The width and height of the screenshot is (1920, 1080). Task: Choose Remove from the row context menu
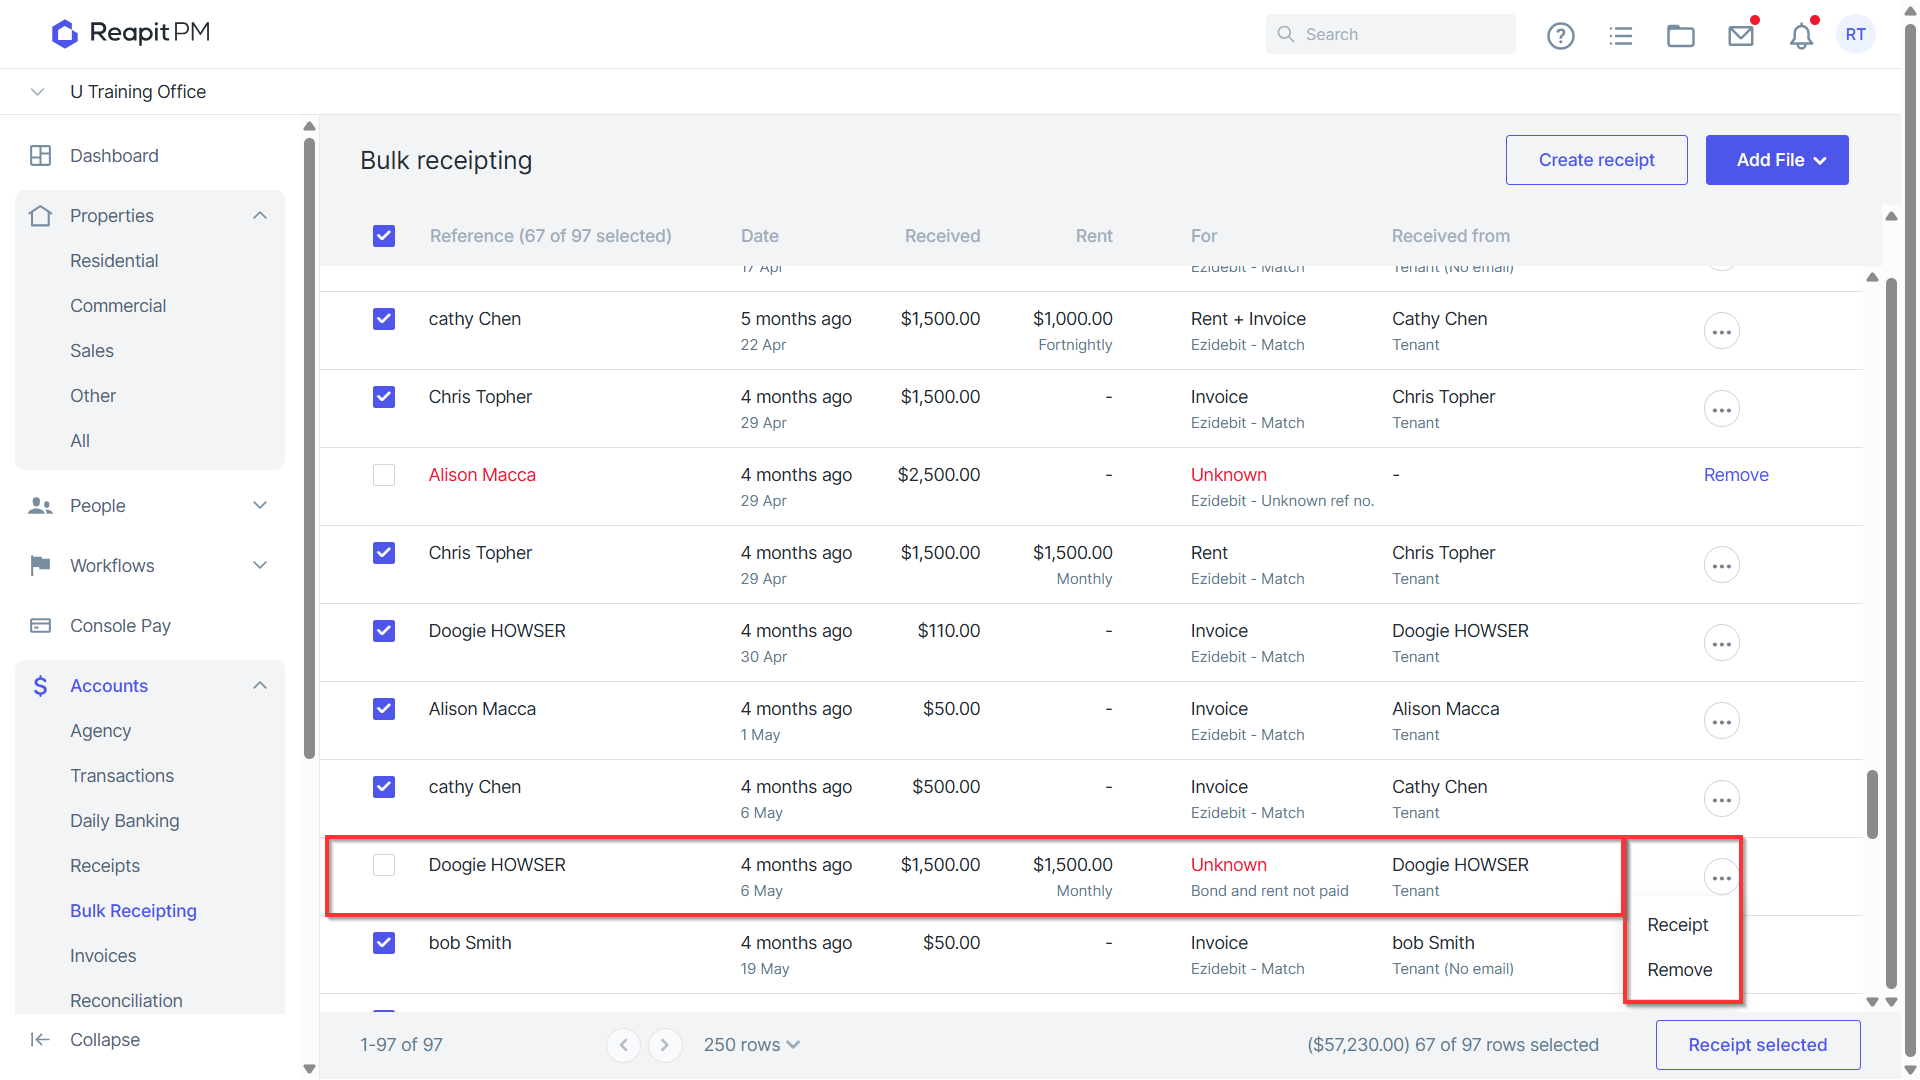(x=1680, y=970)
